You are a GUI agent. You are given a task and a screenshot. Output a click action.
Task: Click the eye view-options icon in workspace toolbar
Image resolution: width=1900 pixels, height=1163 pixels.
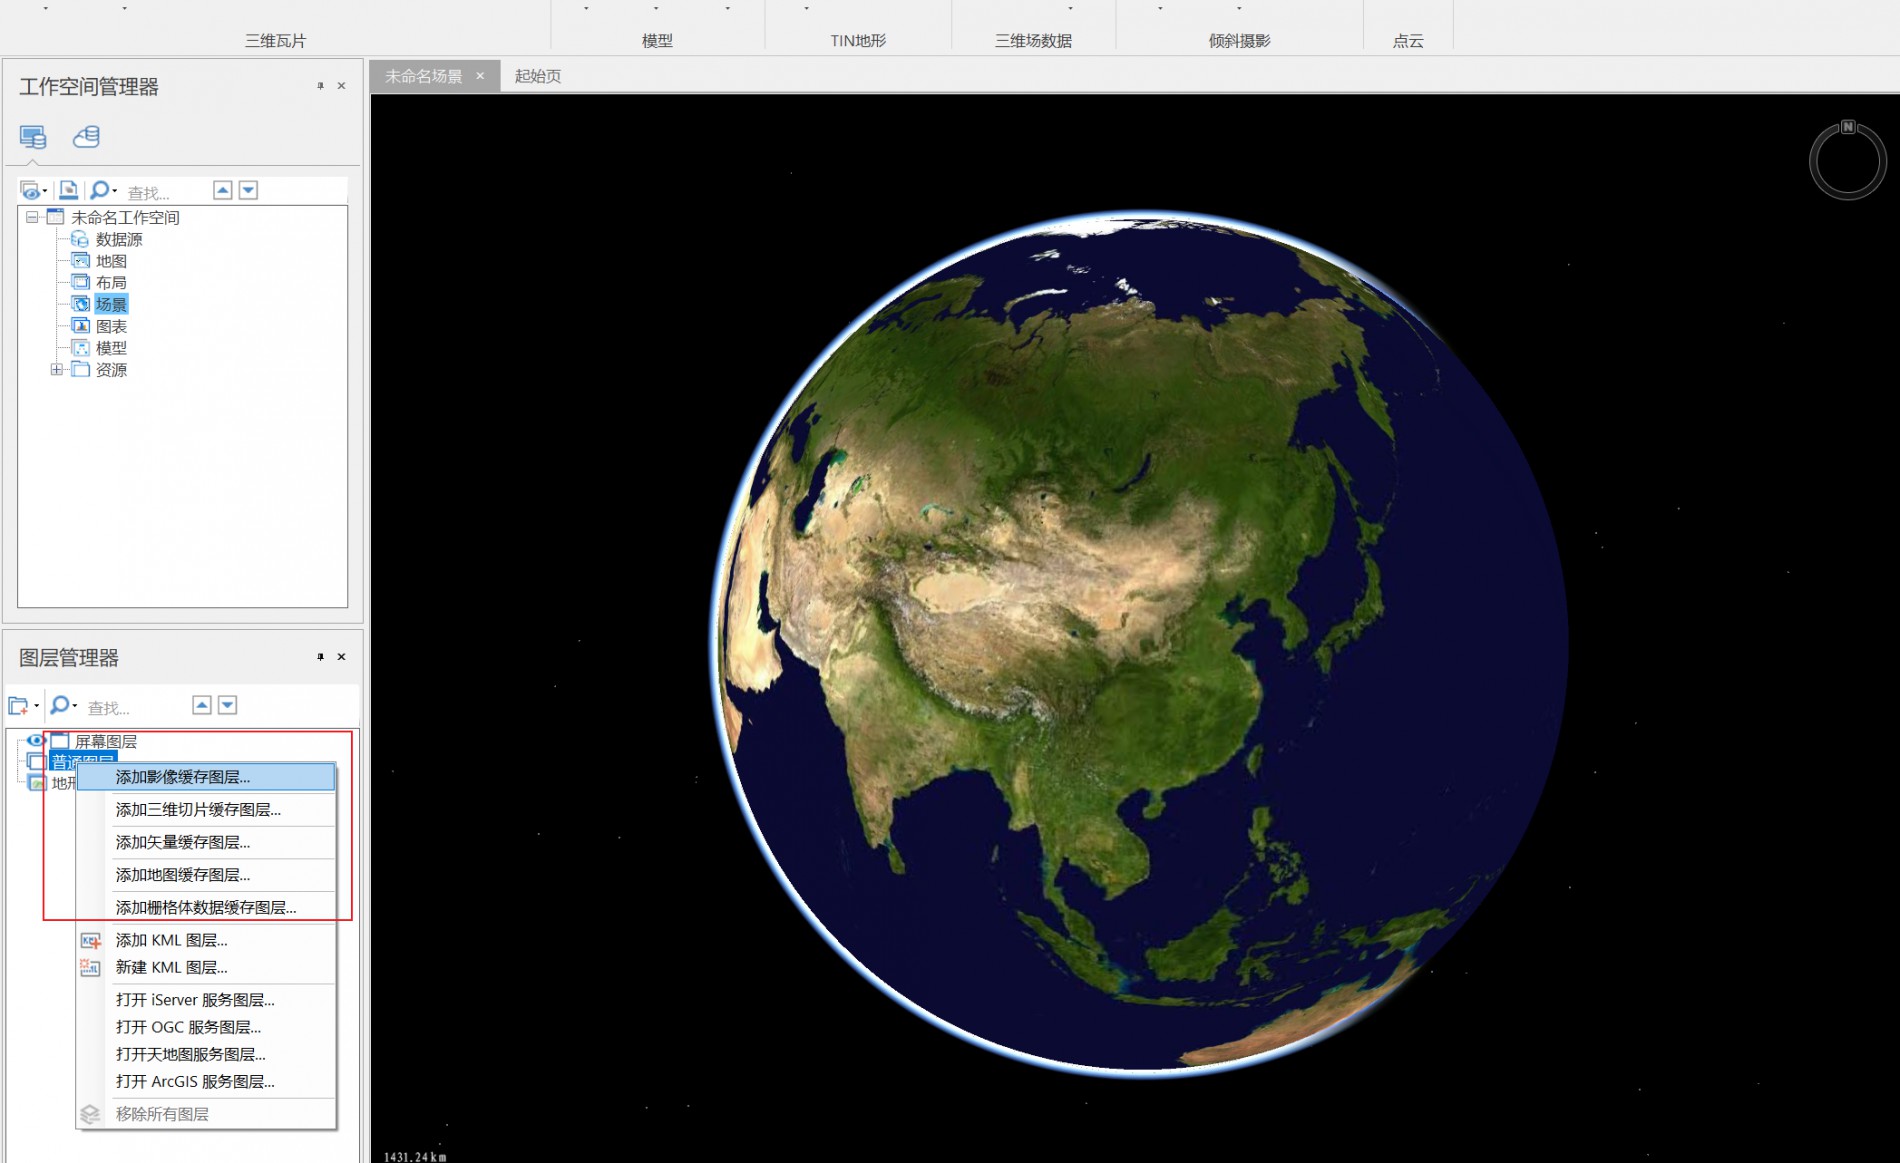click(31, 190)
